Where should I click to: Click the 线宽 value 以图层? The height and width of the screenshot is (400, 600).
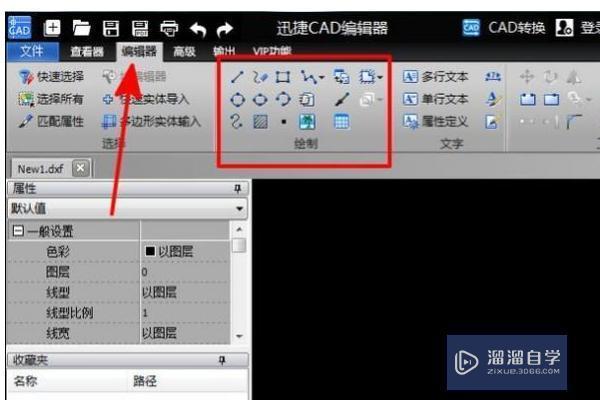pyautogui.click(x=159, y=333)
